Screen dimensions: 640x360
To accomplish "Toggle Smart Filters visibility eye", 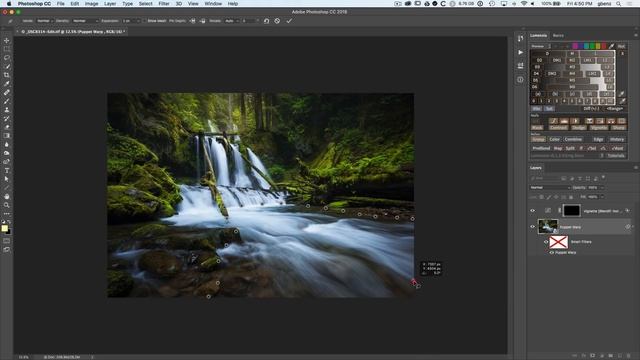I will click(546, 242).
